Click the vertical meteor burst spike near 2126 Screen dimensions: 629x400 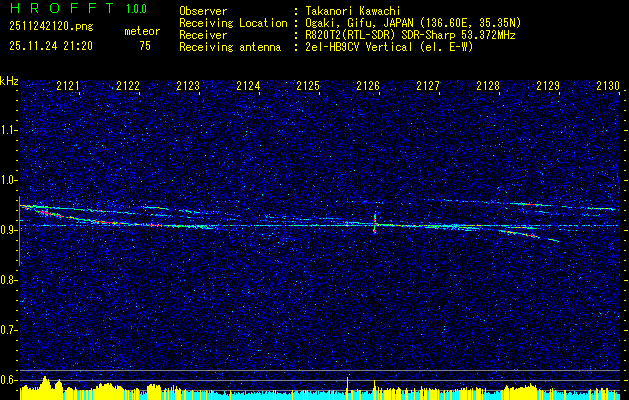tap(375, 222)
